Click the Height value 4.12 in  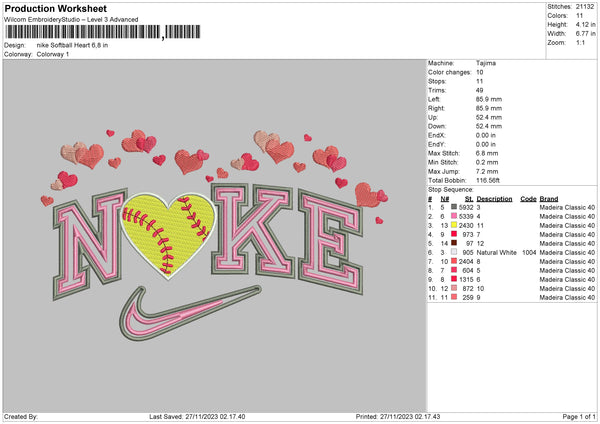[x=585, y=24]
